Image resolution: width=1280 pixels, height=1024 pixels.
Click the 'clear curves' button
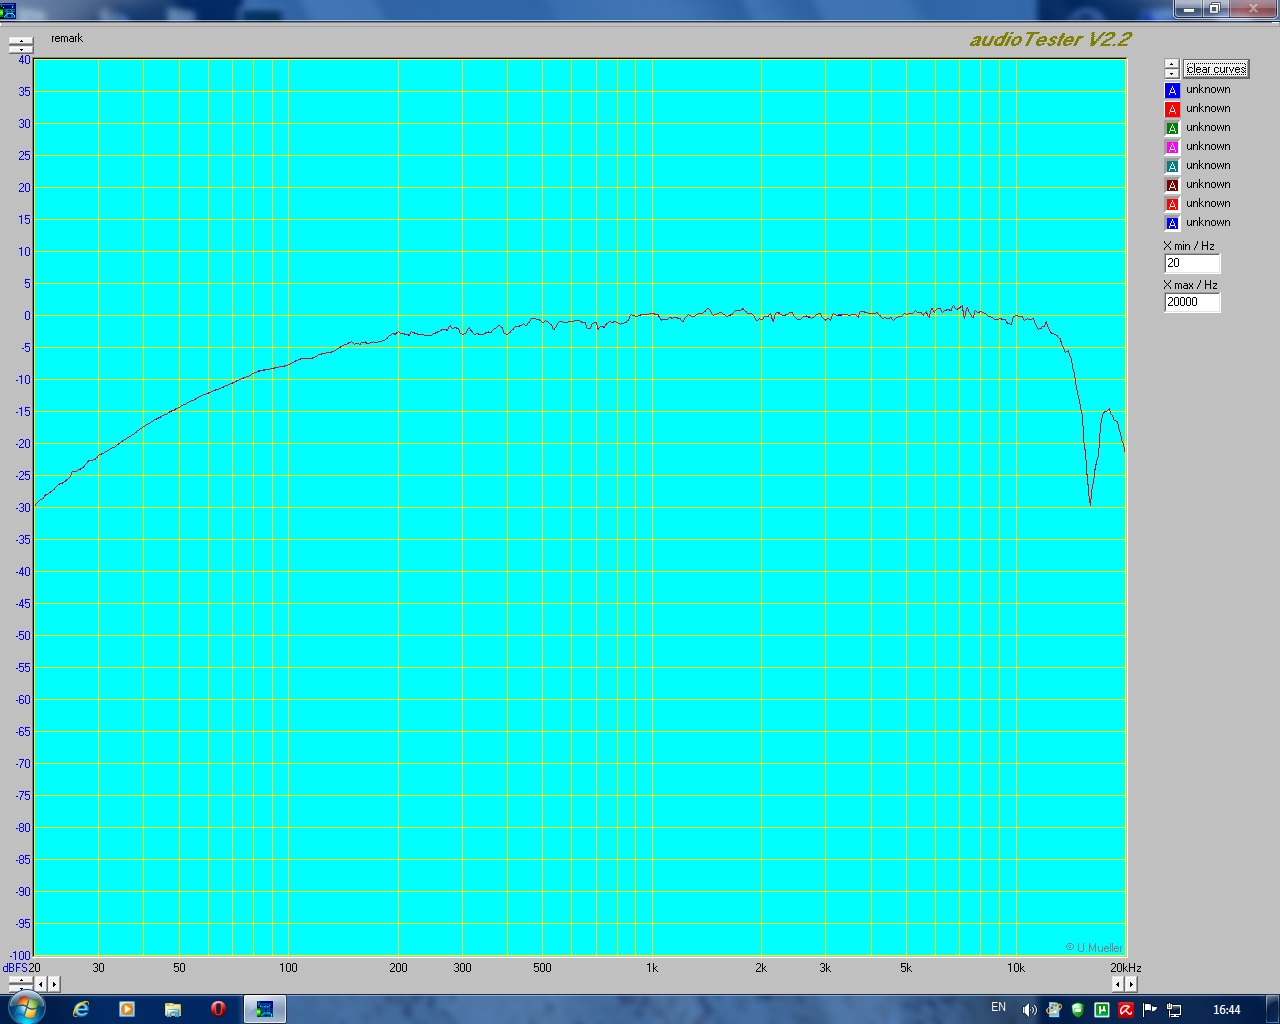tap(1216, 69)
